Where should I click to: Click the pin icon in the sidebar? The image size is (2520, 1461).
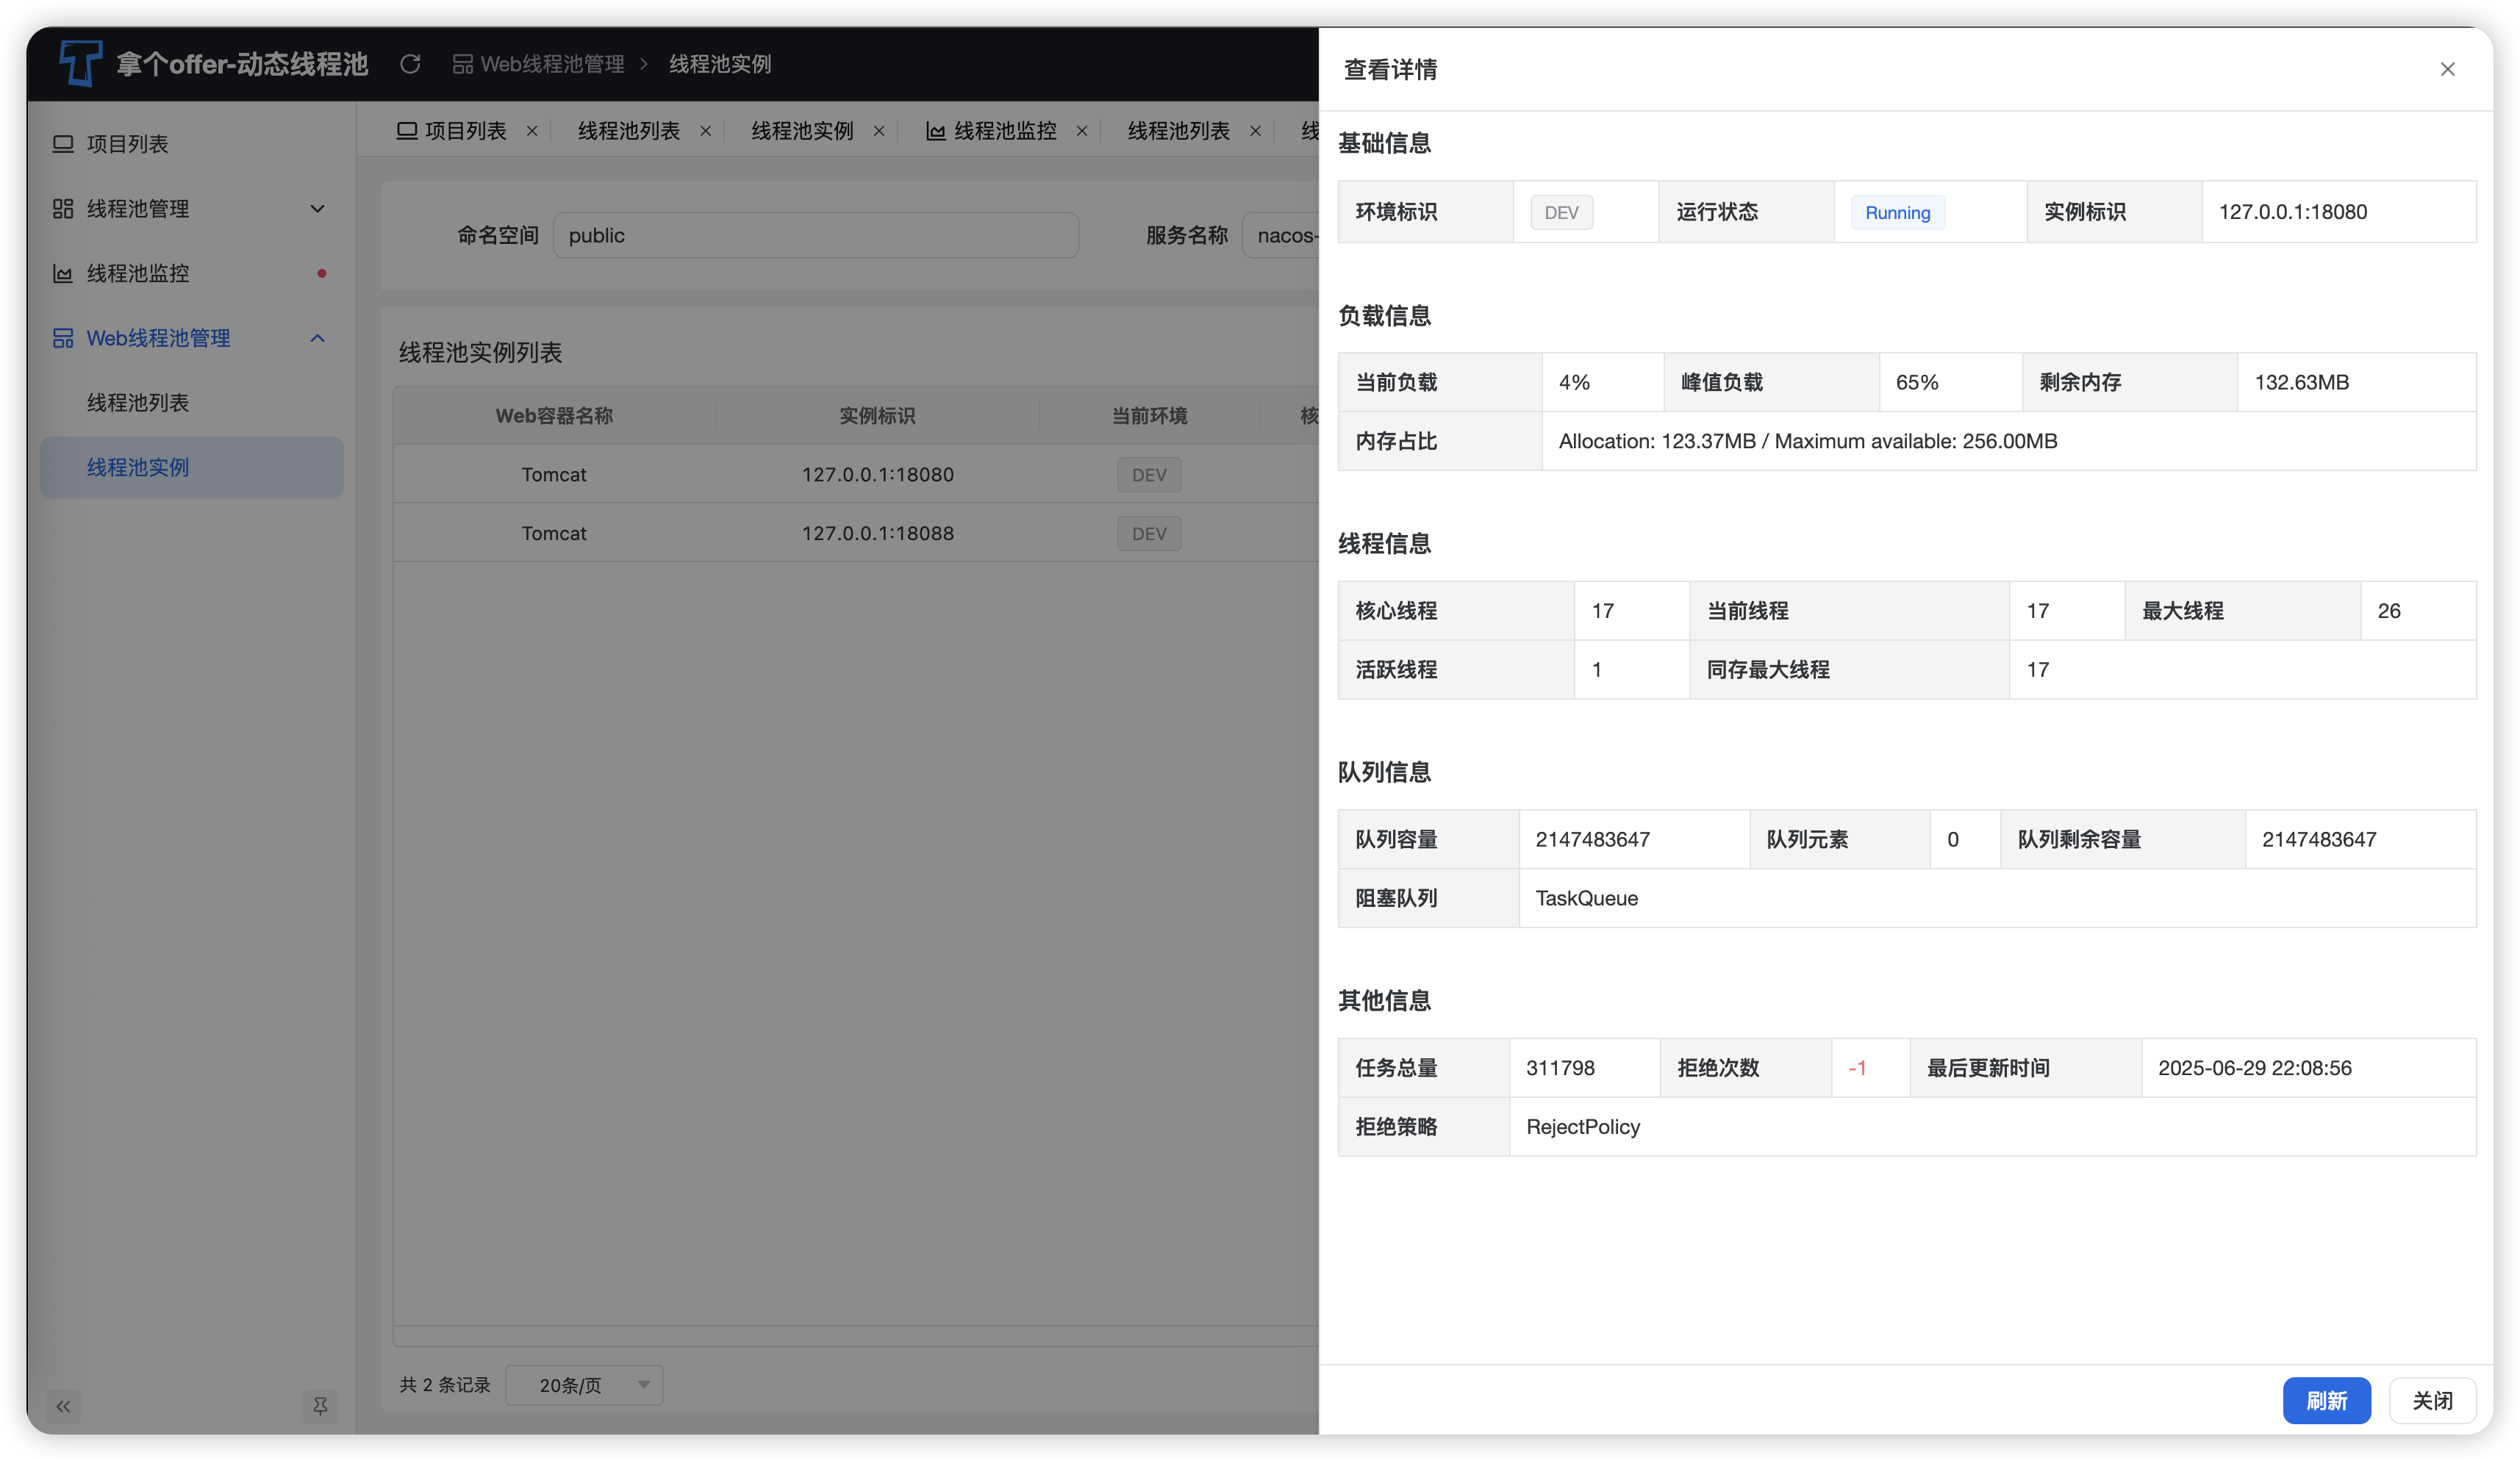point(320,1407)
